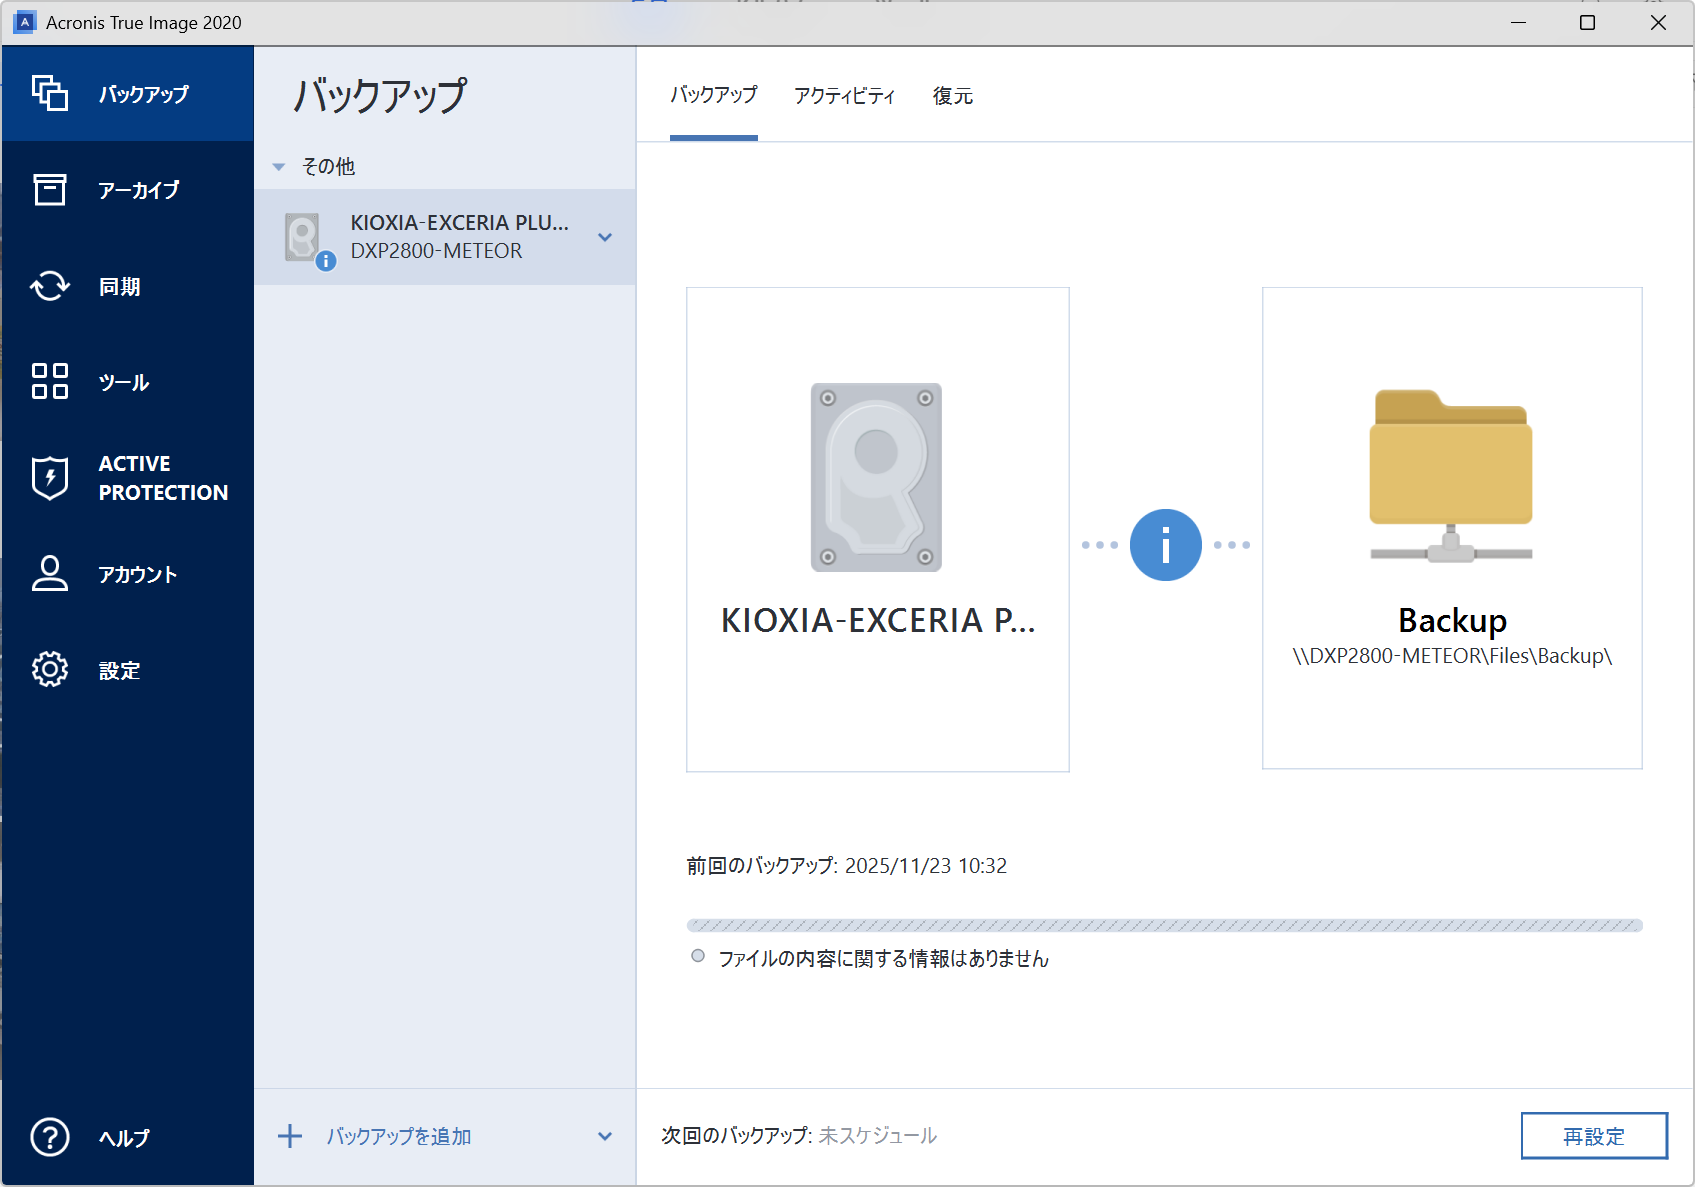The width and height of the screenshot is (1695, 1187).
Task: Open Active Protection shield icon
Action: point(50,478)
